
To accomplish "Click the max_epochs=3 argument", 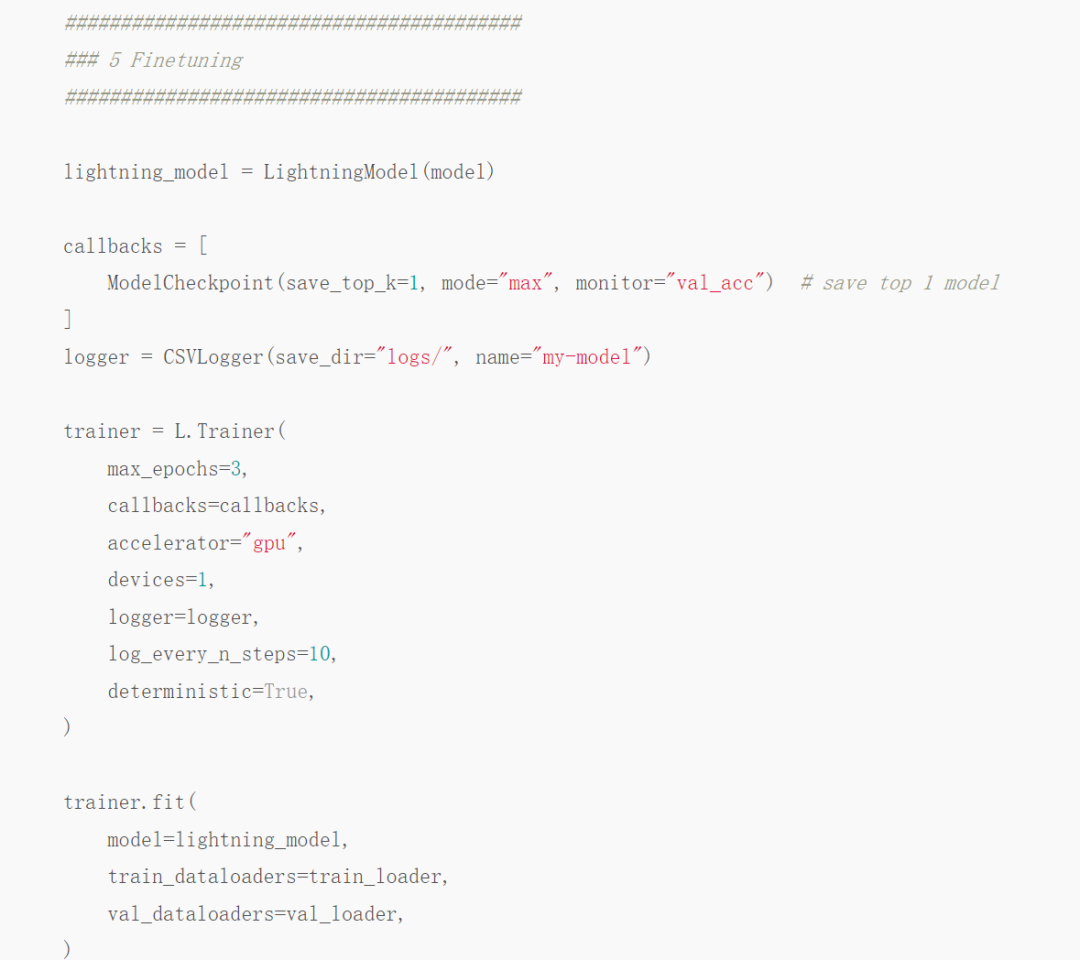I will tap(176, 468).
